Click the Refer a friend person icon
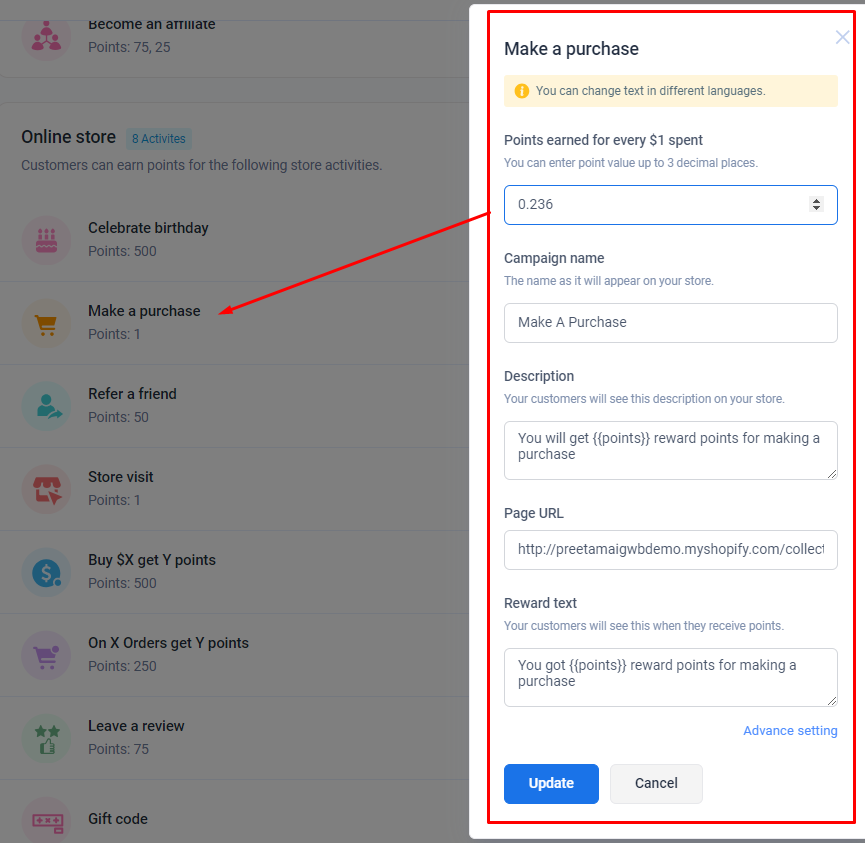865x843 pixels. pos(46,406)
